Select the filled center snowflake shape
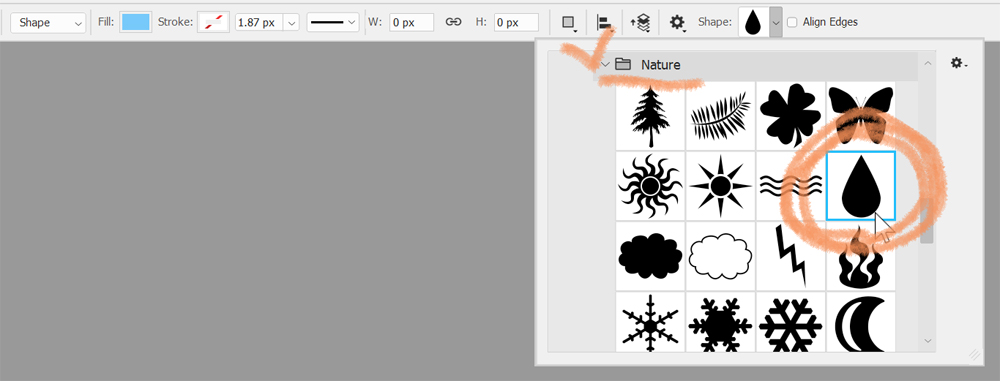Viewport: 1000px width, 381px height. point(720,322)
